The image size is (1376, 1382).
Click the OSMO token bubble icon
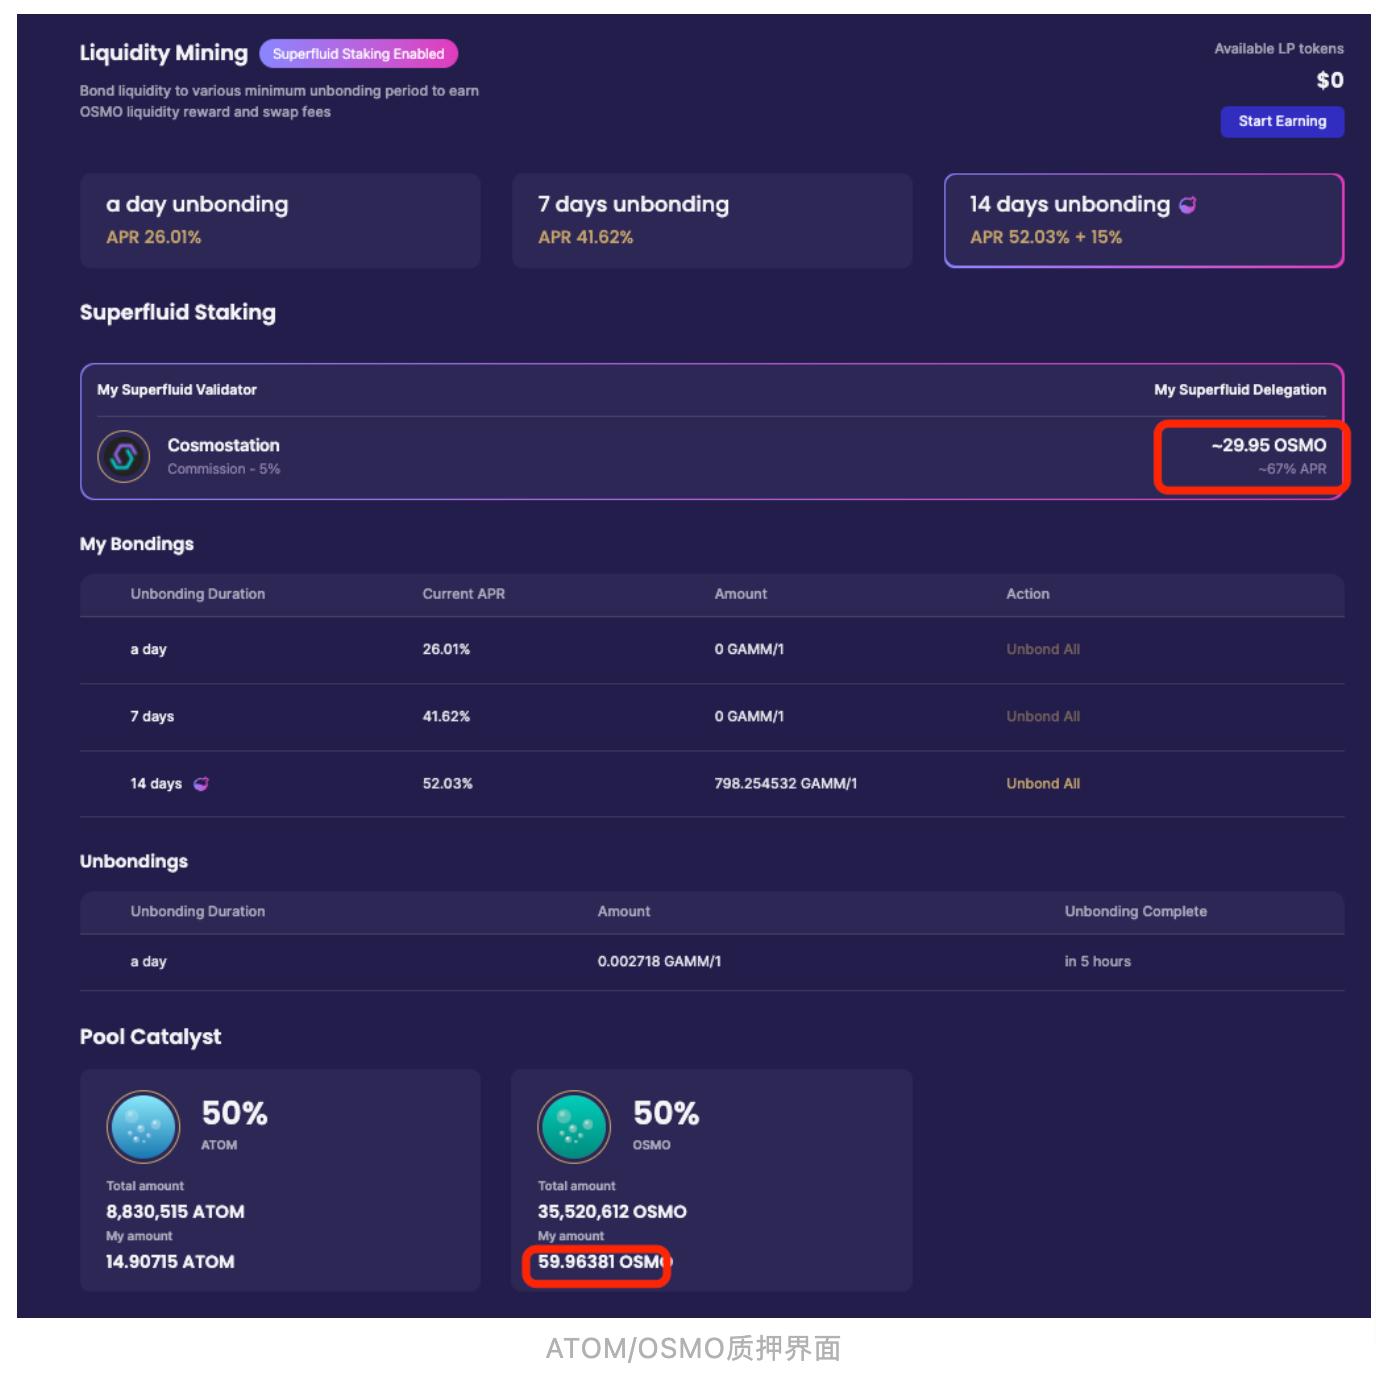click(x=574, y=1126)
